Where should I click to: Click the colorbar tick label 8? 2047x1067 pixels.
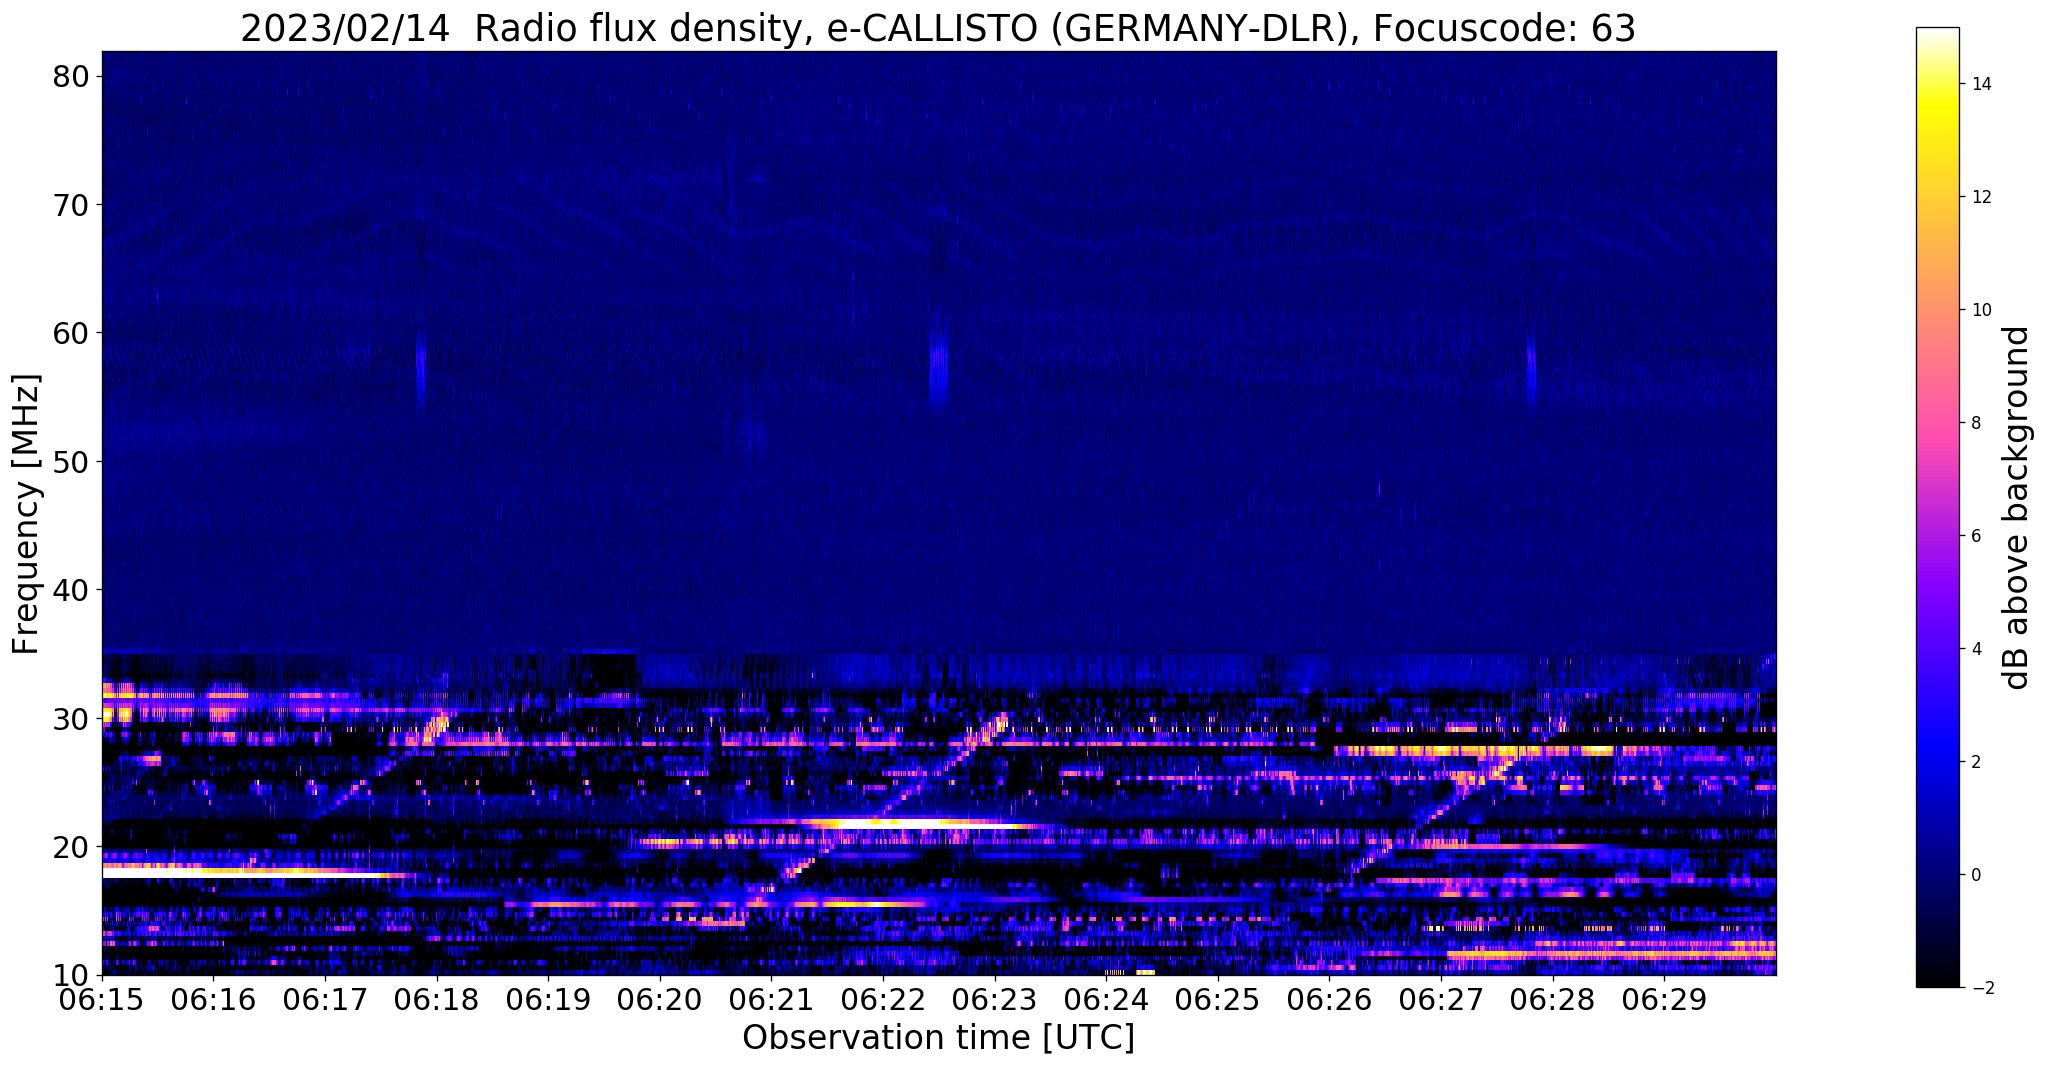(x=1975, y=423)
